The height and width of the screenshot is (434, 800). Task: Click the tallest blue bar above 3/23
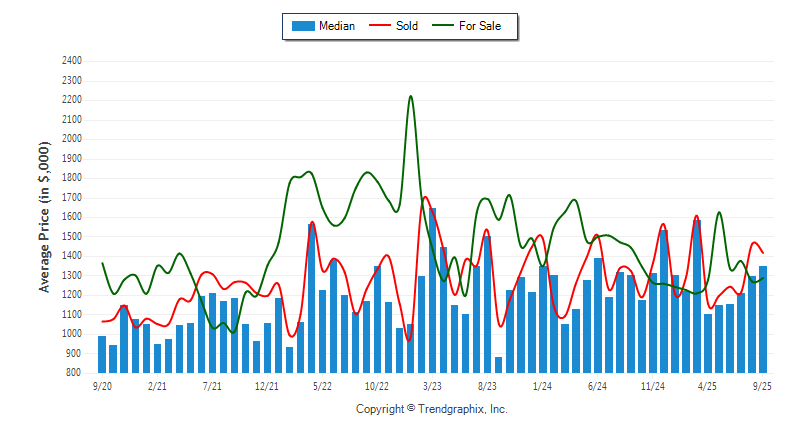click(432, 290)
